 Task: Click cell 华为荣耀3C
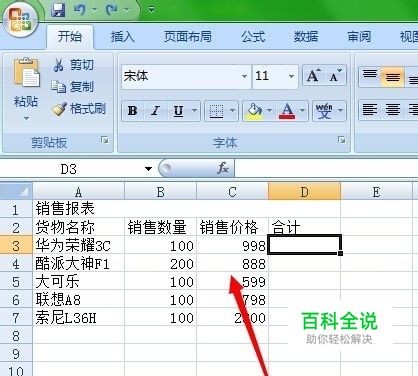pos(78,246)
